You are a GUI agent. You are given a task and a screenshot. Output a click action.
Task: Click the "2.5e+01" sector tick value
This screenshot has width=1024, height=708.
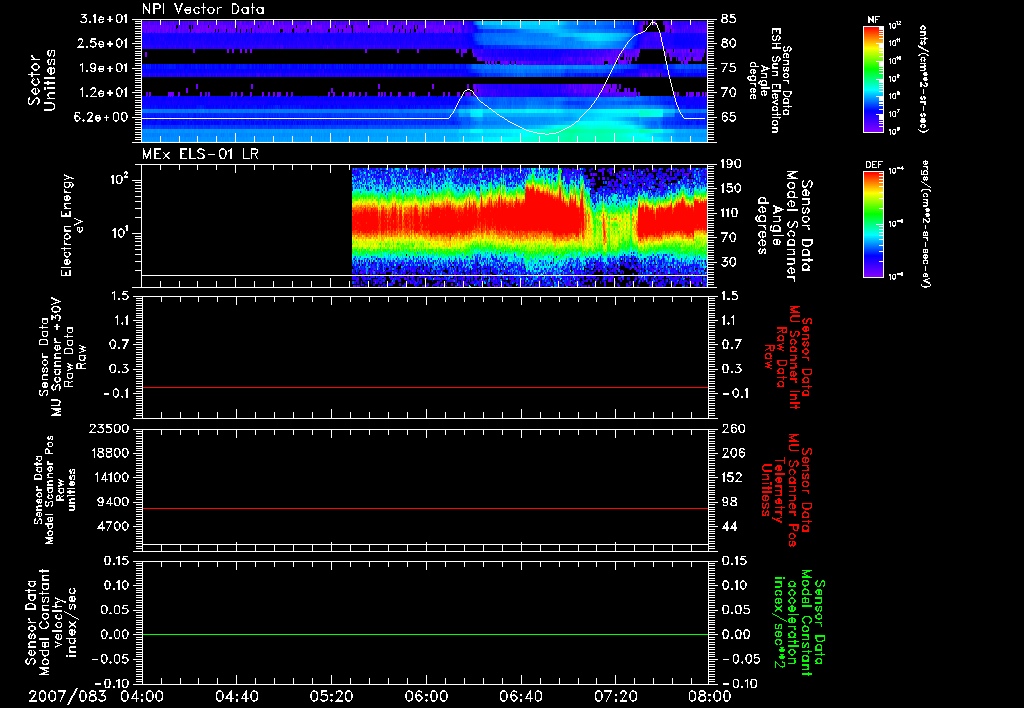click(103, 43)
